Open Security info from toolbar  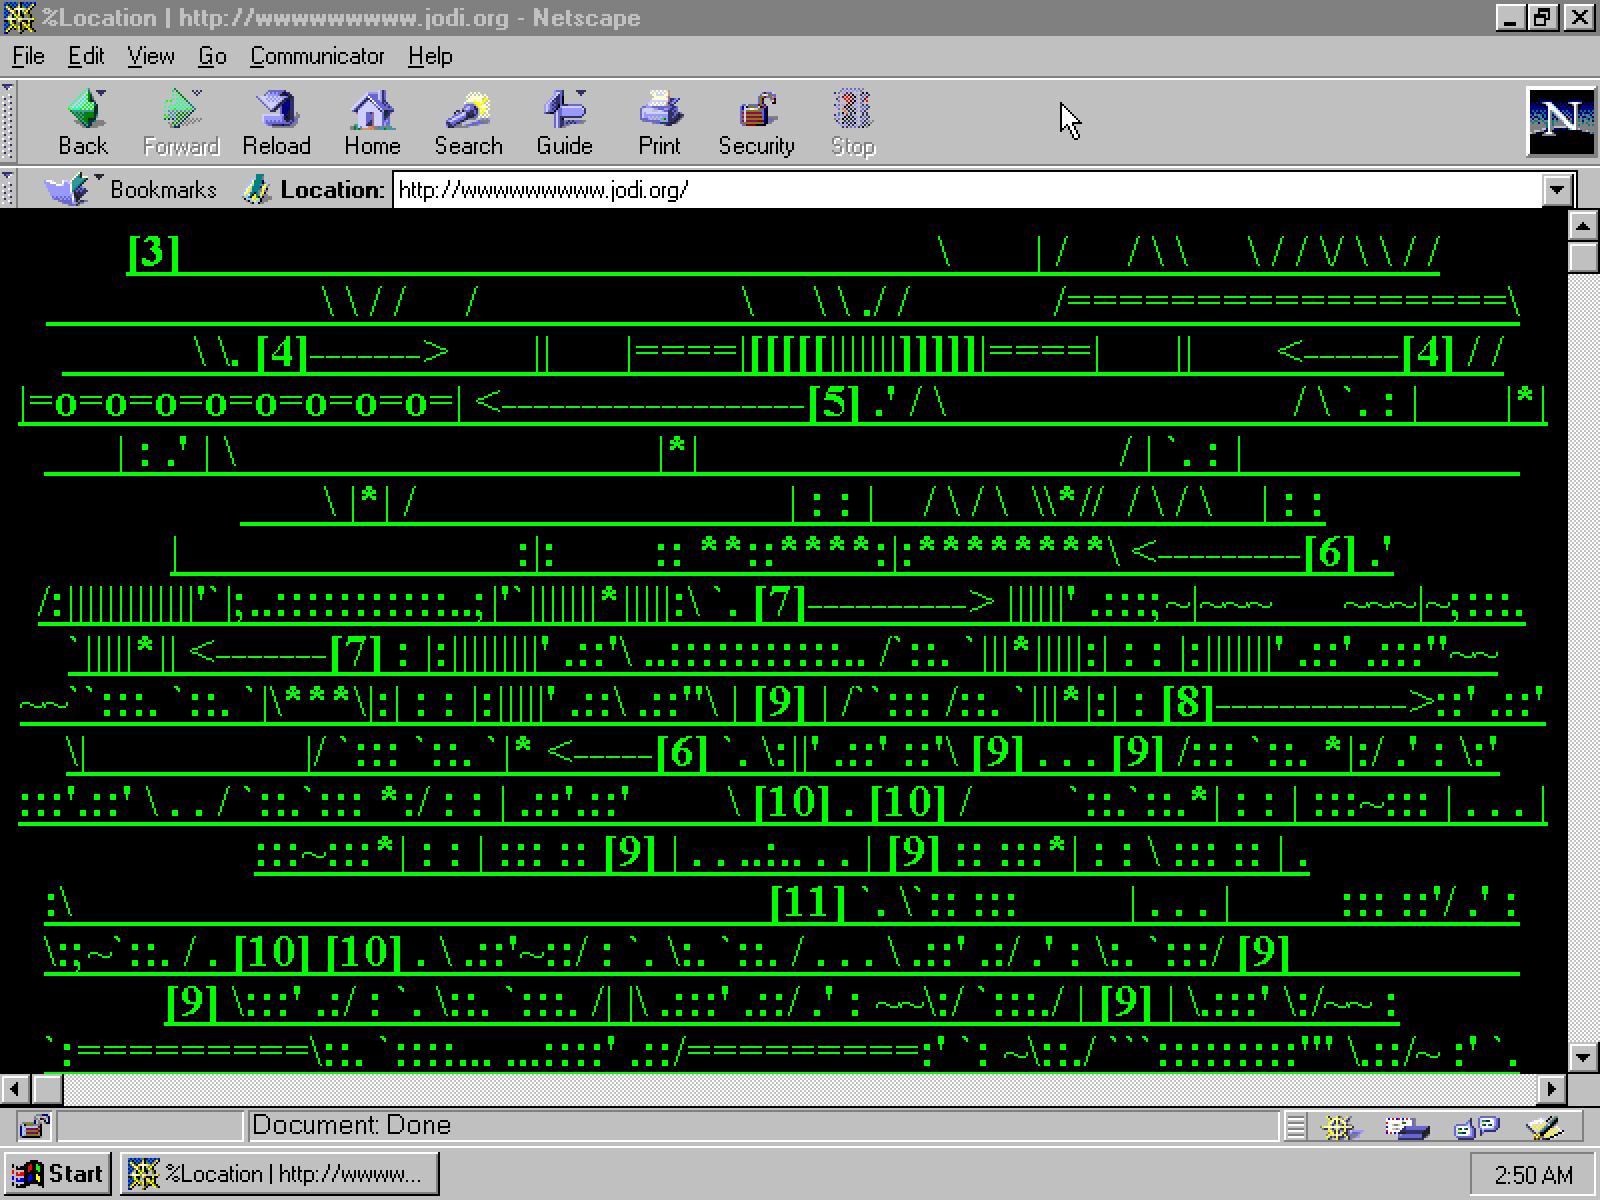click(x=756, y=123)
